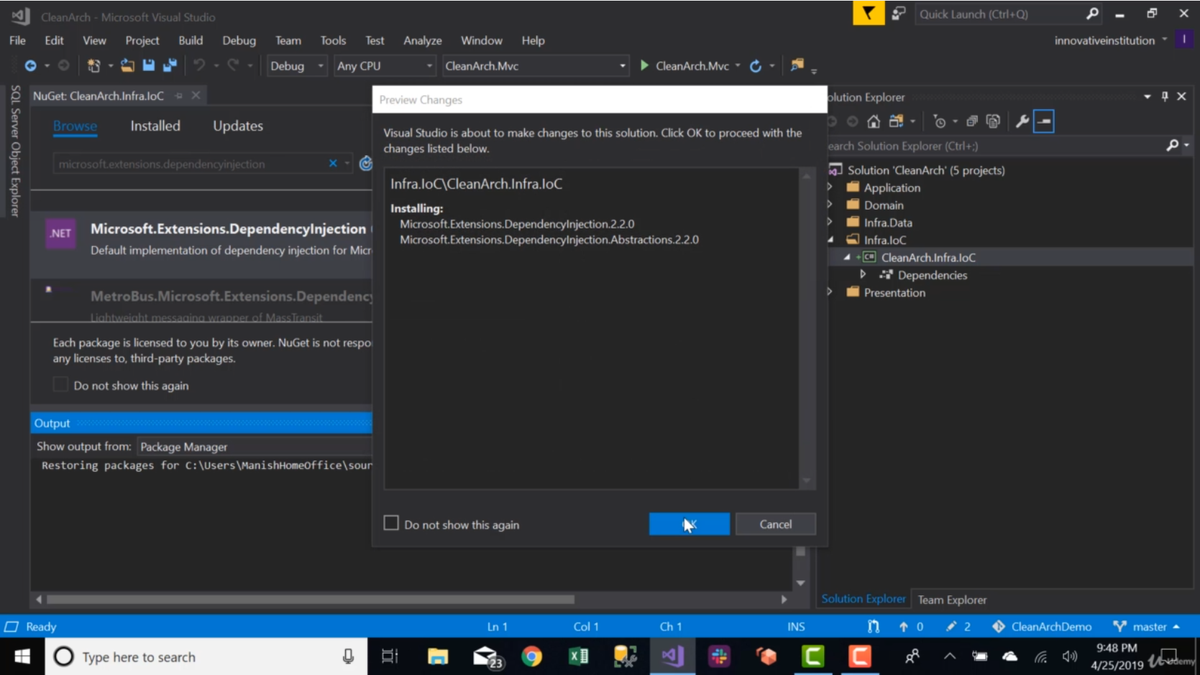Image resolution: width=1200 pixels, height=675 pixels.
Task: Open the Package Manager output source dropdown
Action: pyautogui.click(x=254, y=447)
